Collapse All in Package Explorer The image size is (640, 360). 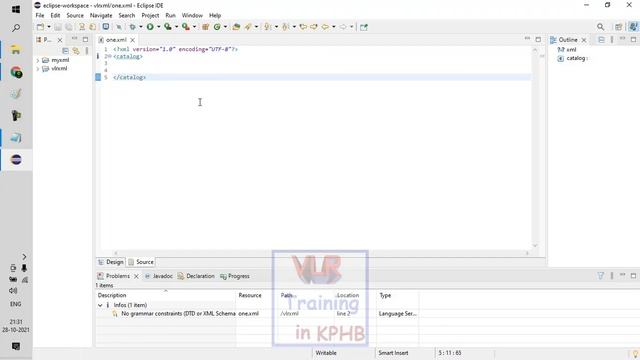(x=65, y=51)
